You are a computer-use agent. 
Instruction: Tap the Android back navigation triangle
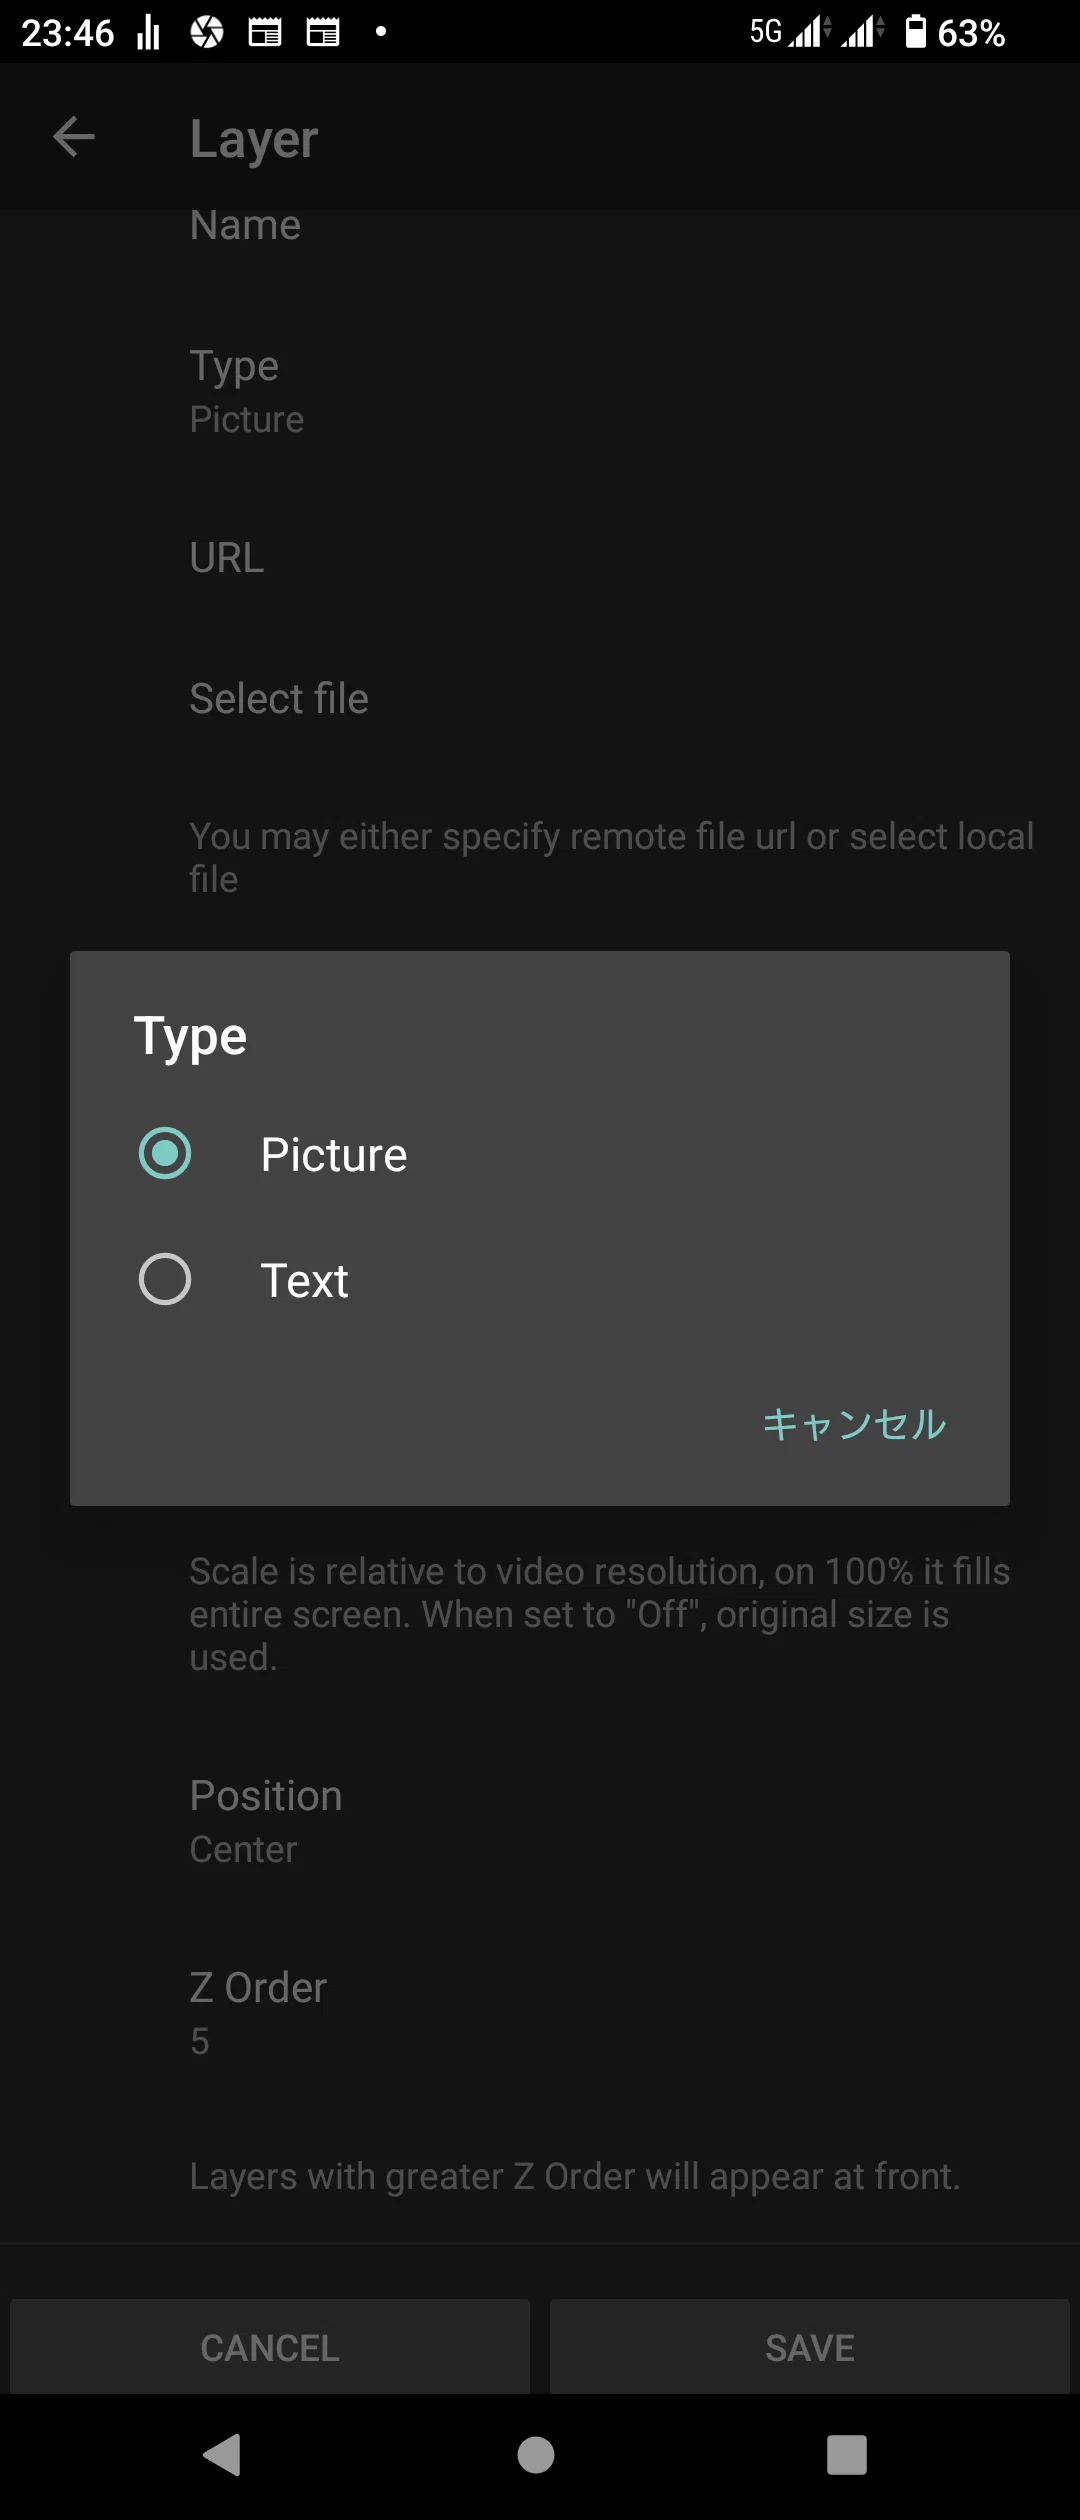222,2454
